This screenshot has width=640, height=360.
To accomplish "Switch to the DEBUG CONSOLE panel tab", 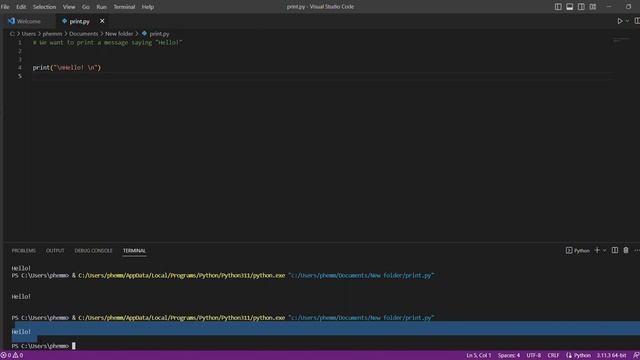I will (93, 251).
